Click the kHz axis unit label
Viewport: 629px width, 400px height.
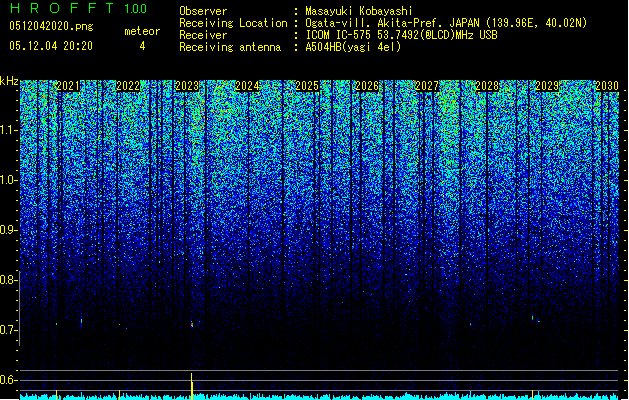9,81
